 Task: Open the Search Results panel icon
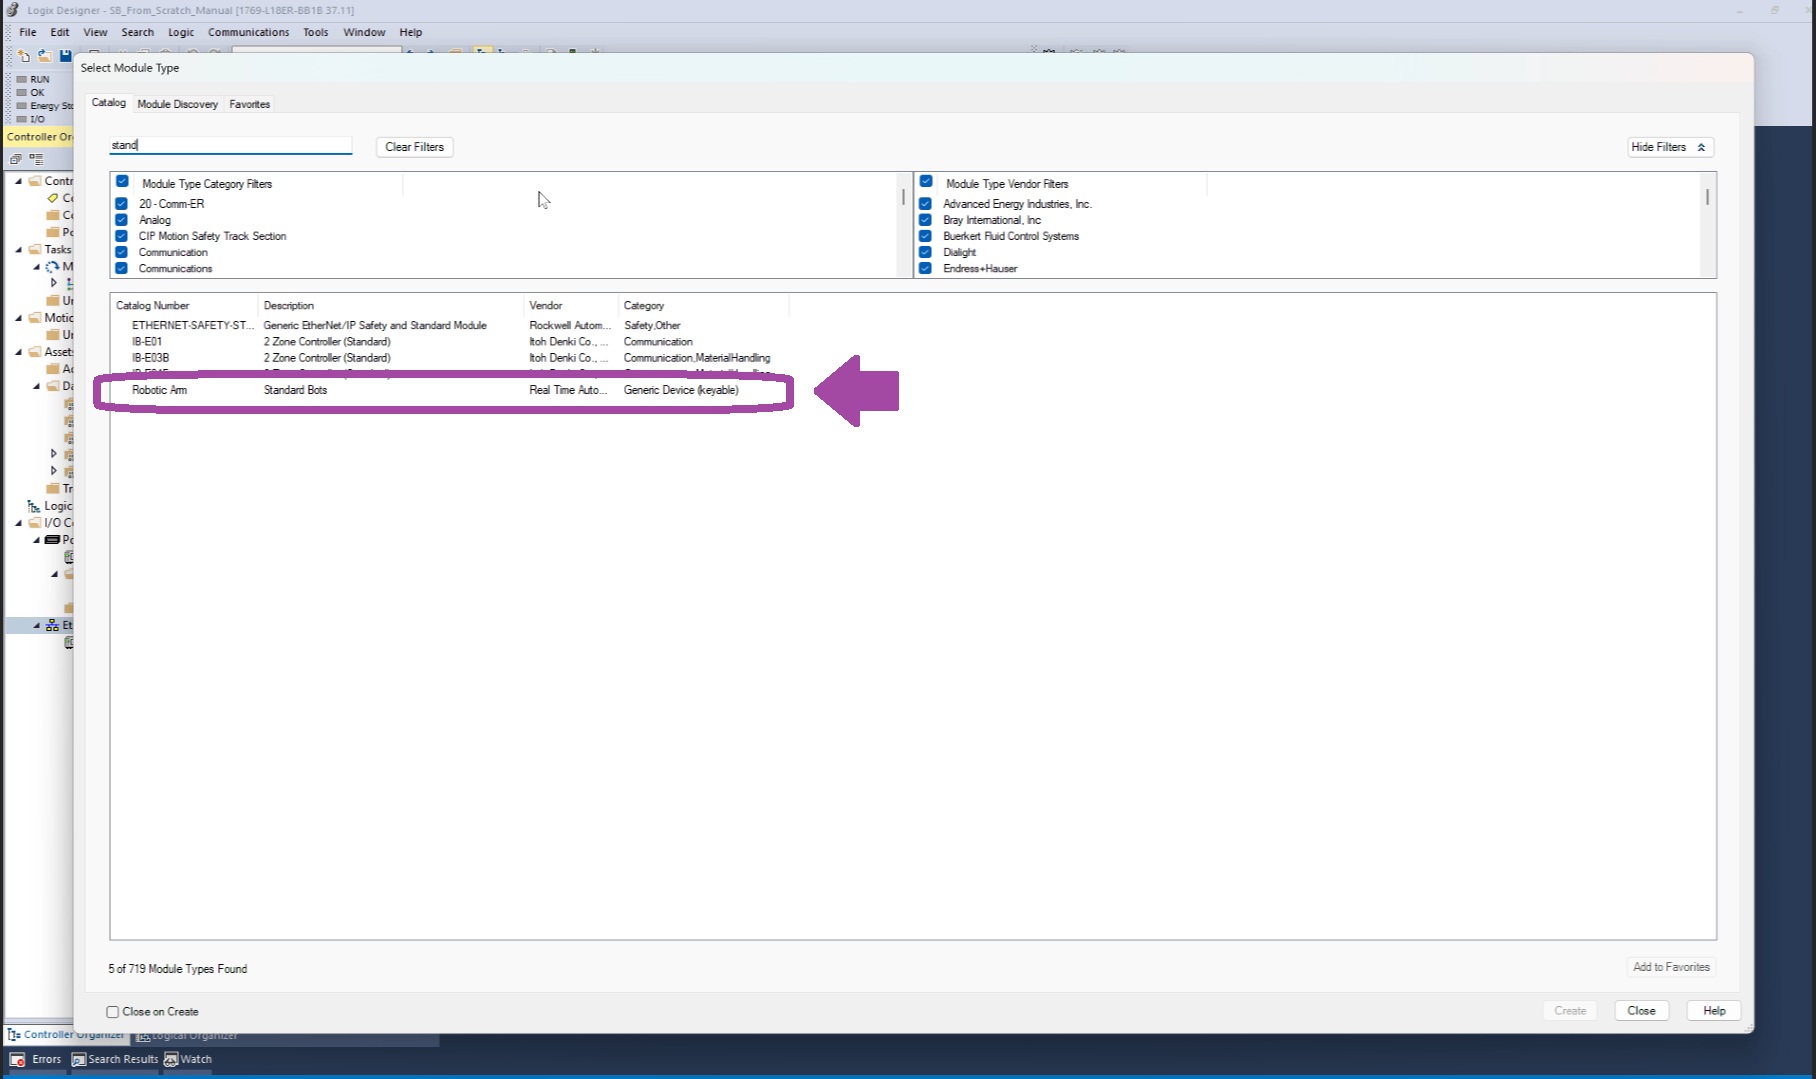click(x=79, y=1059)
